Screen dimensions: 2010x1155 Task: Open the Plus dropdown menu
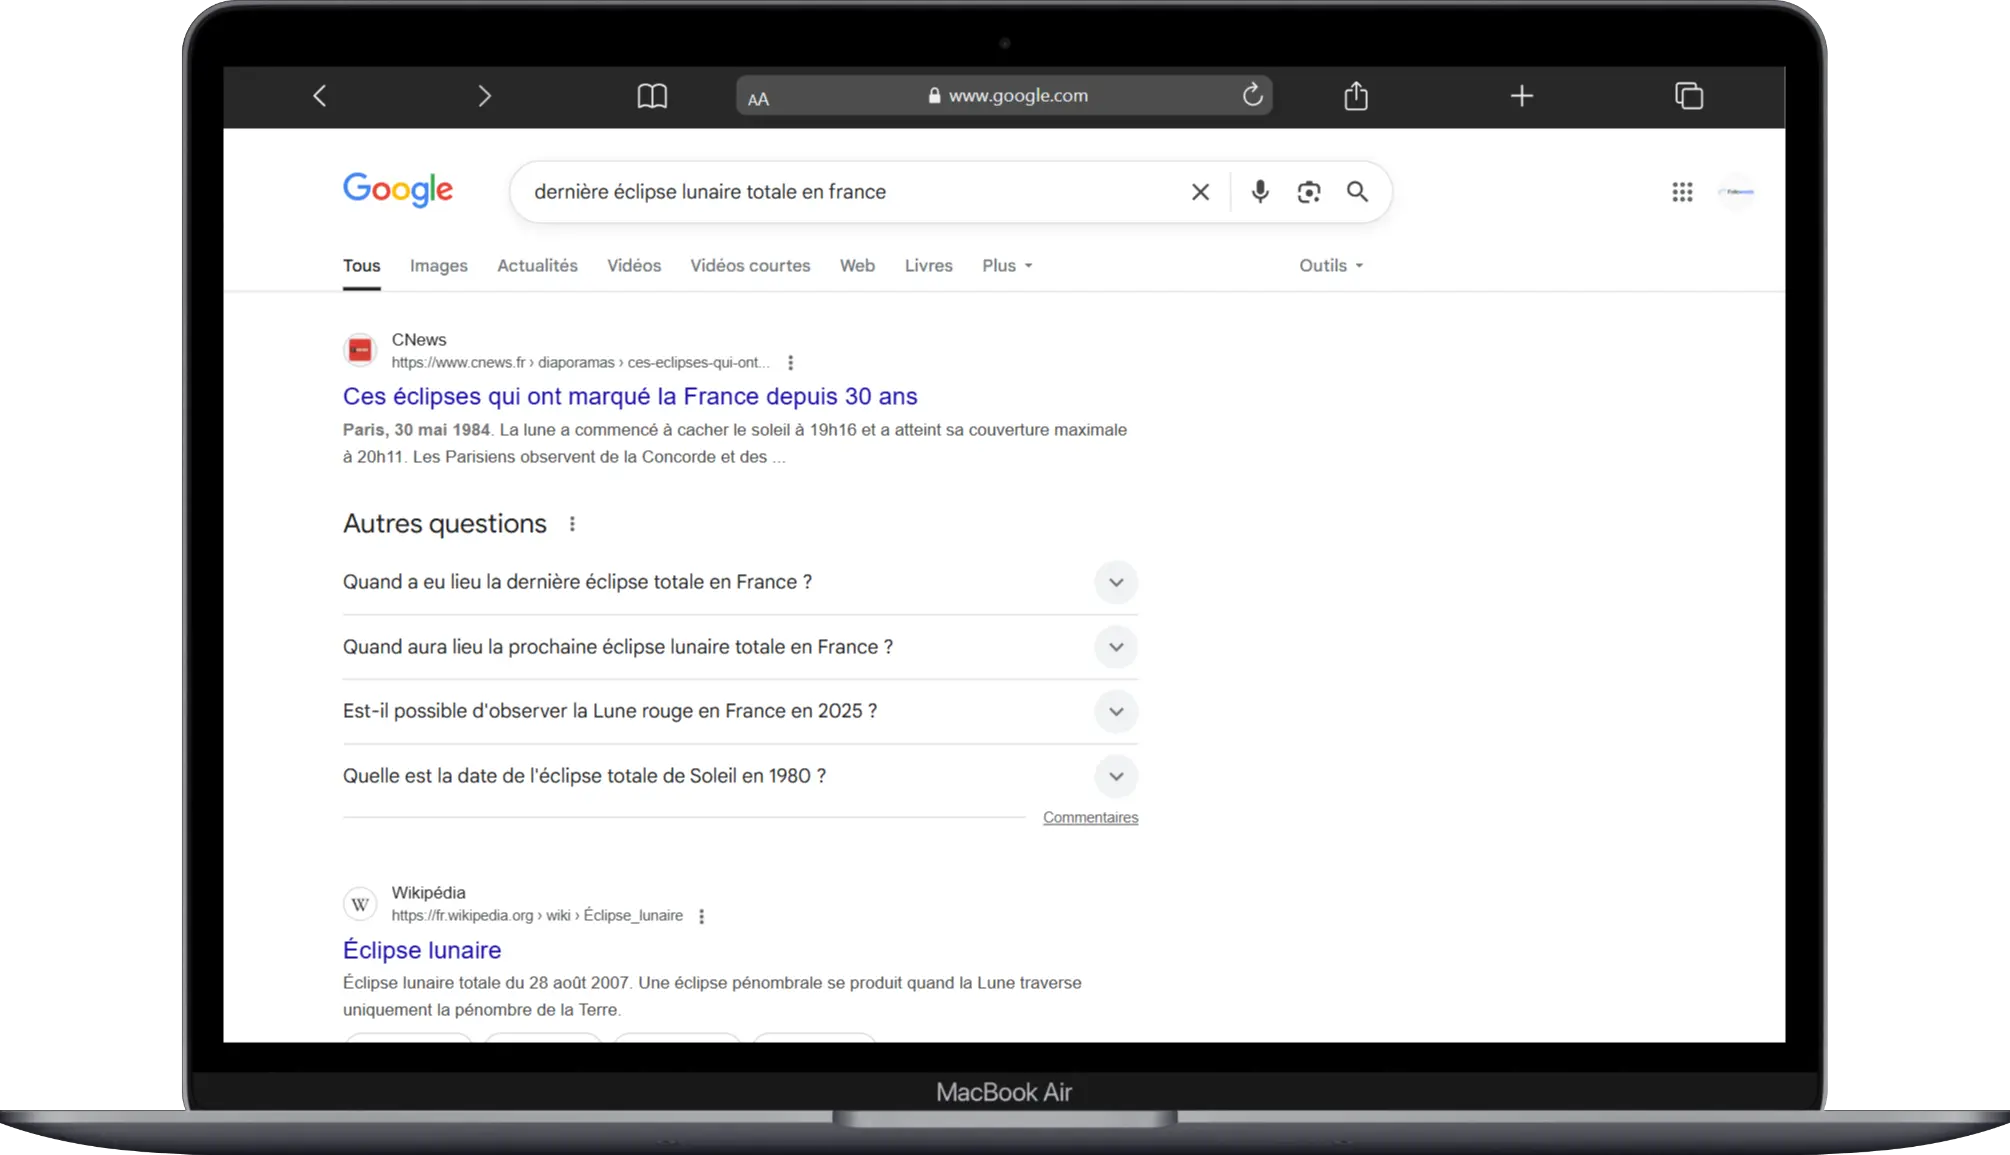tap(1007, 266)
